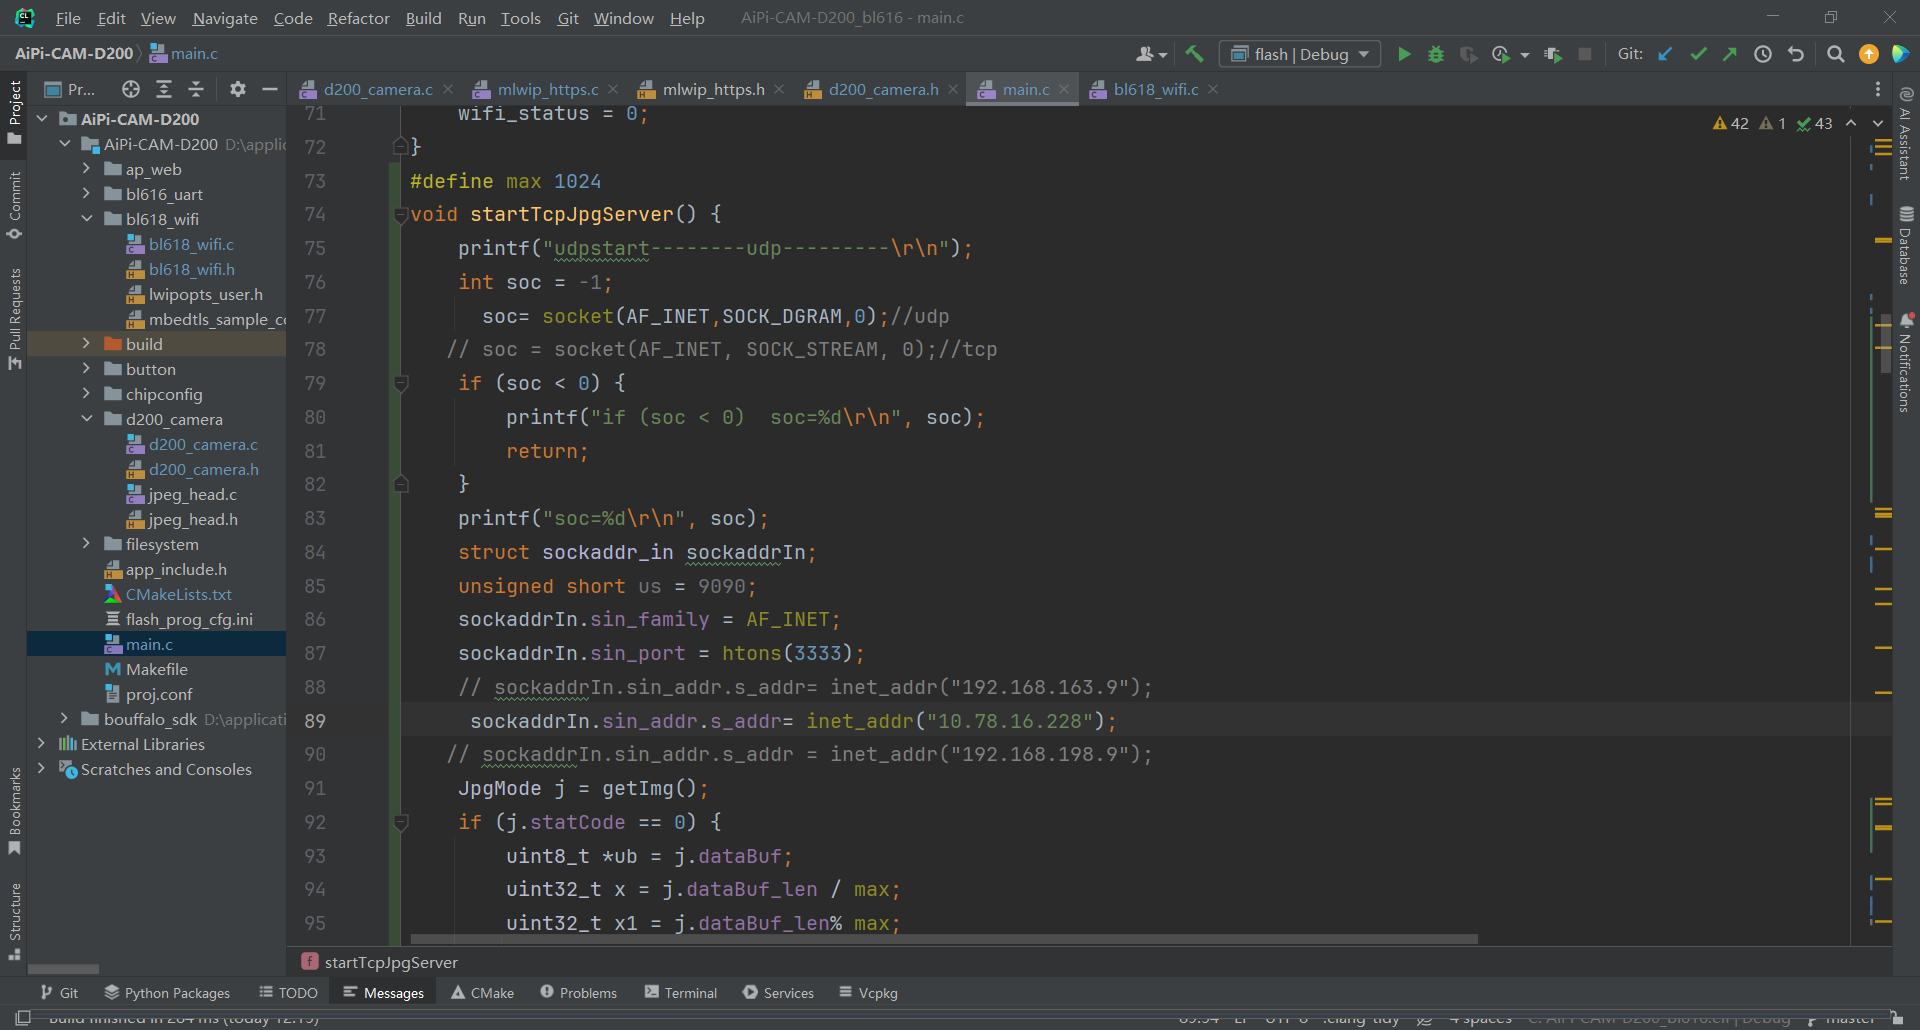Go to next highlighted error arrow
The height and width of the screenshot is (1030, 1920).
tap(1878, 123)
